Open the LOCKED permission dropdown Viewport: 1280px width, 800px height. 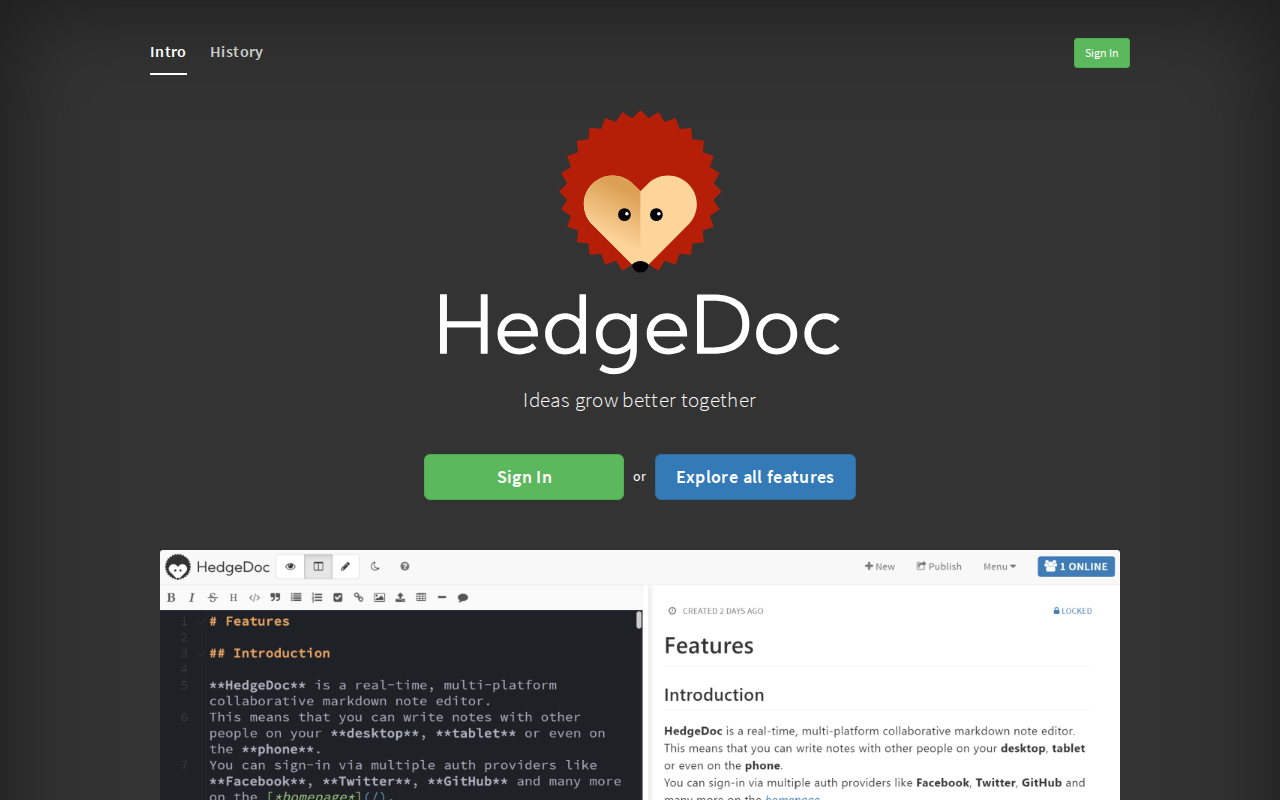click(x=1073, y=611)
